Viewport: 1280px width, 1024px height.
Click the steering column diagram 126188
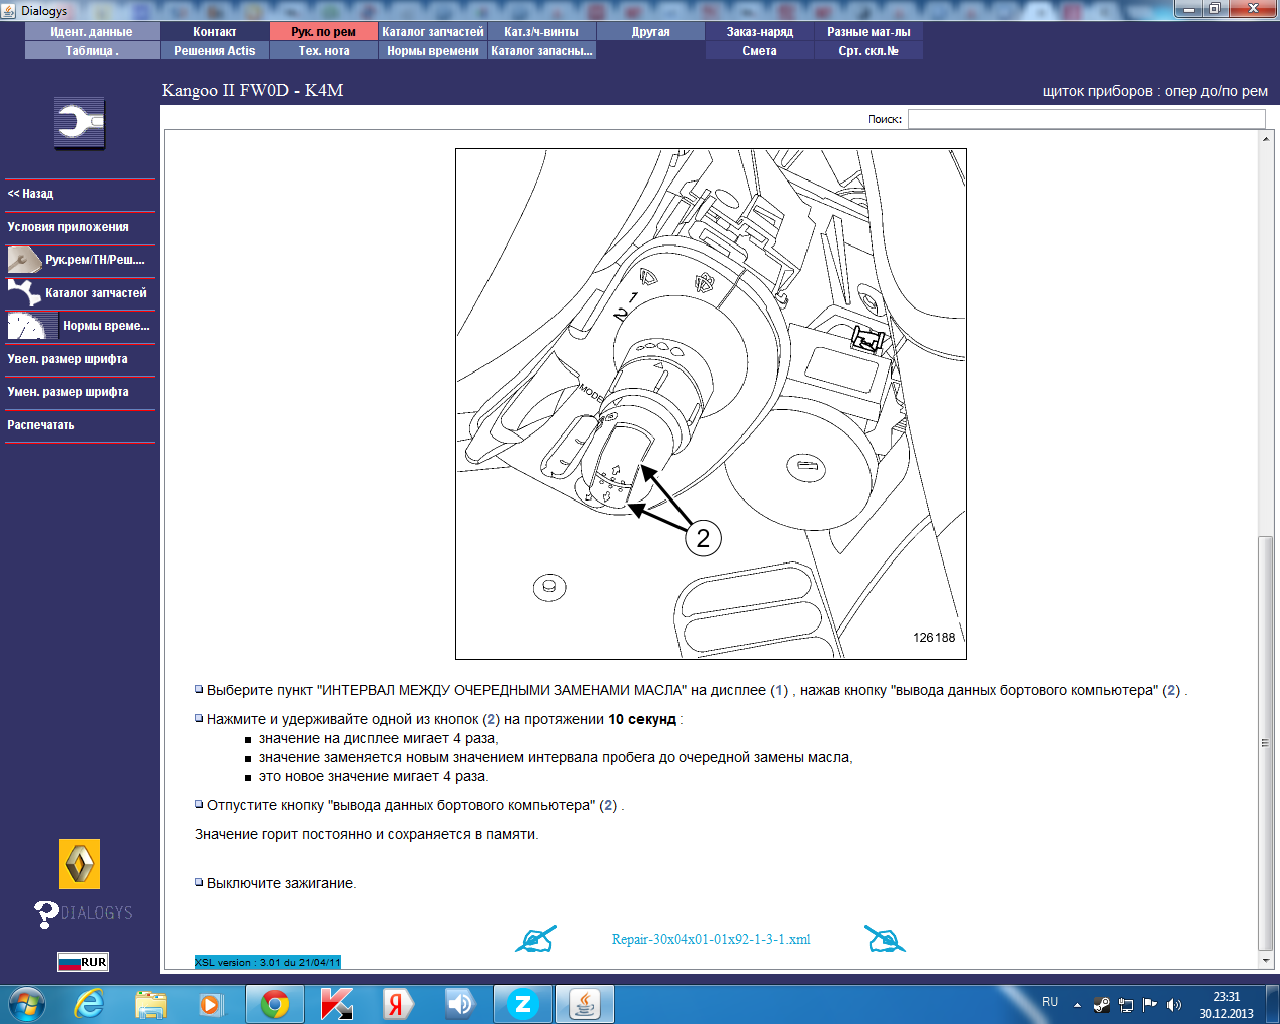(711, 404)
